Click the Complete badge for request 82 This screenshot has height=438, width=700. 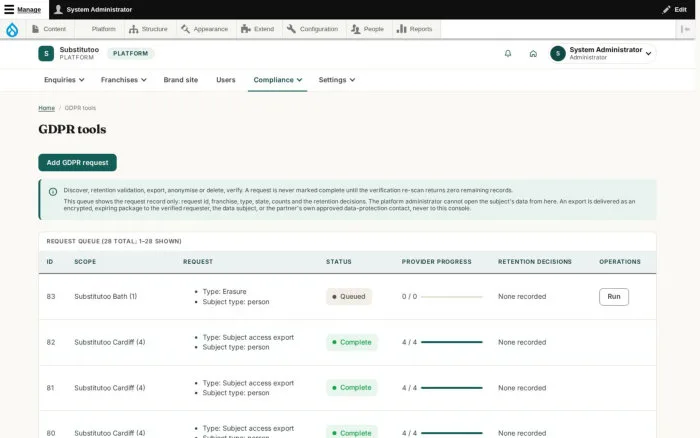tap(352, 342)
